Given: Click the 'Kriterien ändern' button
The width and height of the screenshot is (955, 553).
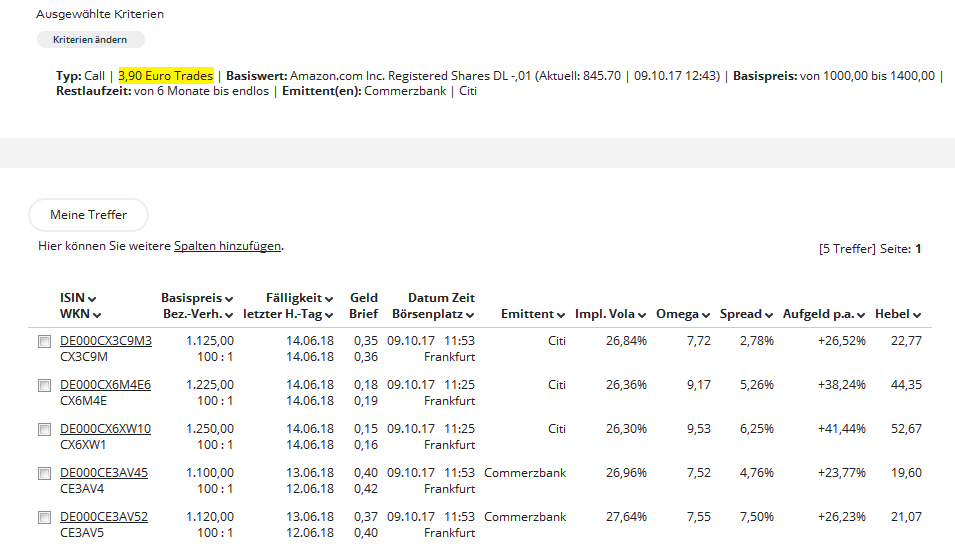Looking at the screenshot, I should (90, 40).
